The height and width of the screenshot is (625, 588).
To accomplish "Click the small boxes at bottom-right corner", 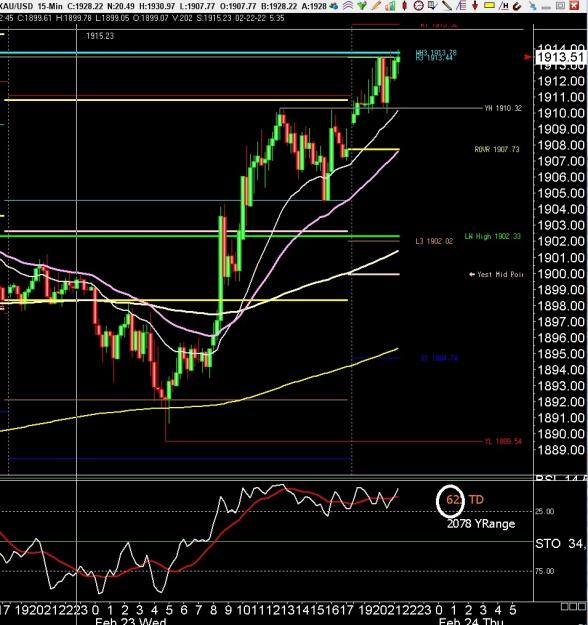I will coord(573,607).
